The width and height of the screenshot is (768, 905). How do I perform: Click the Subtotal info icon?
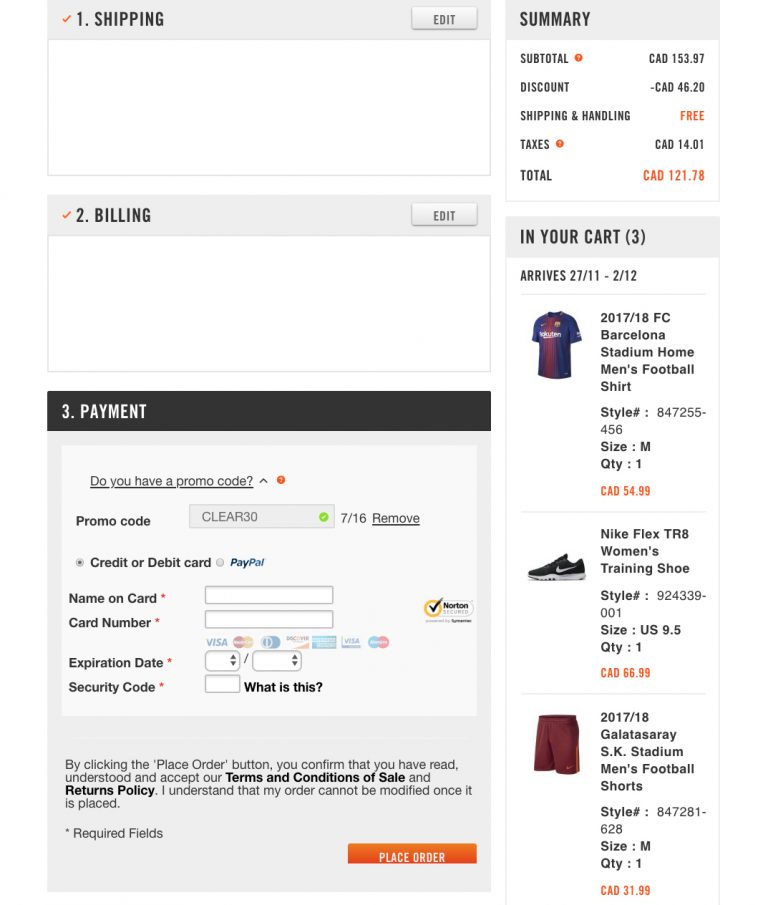[x=578, y=58]
